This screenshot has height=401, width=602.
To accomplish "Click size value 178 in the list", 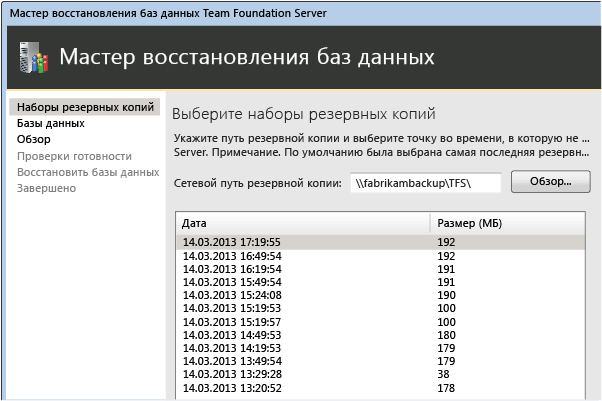I will click(446, 388).
